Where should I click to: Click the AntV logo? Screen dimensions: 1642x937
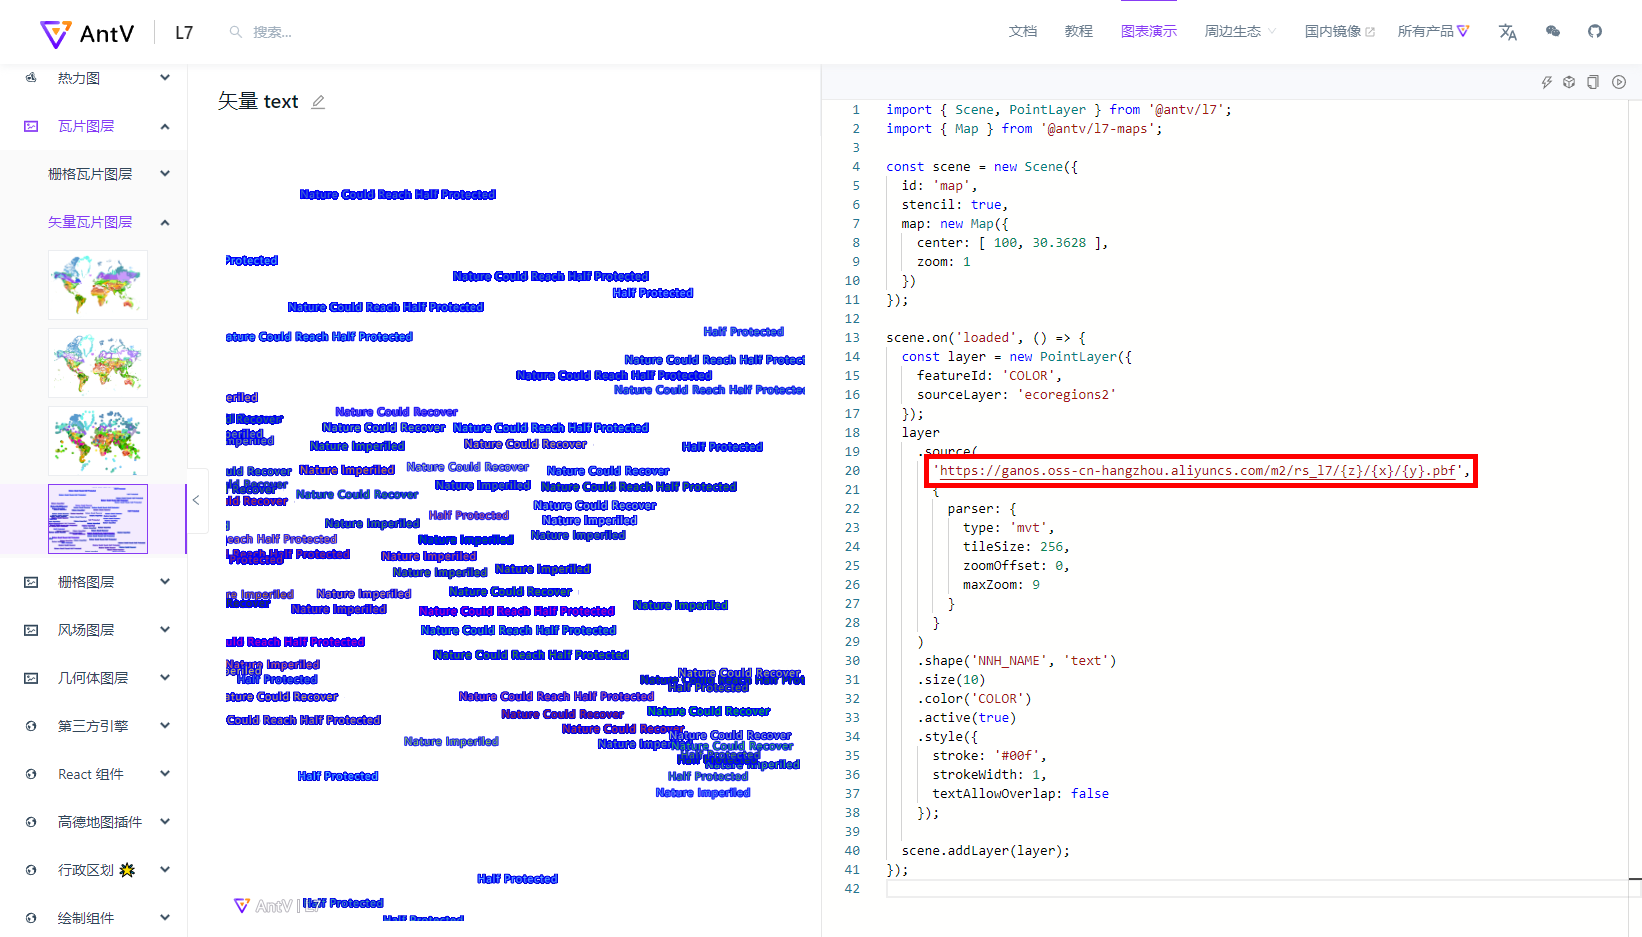coord(87,33)
